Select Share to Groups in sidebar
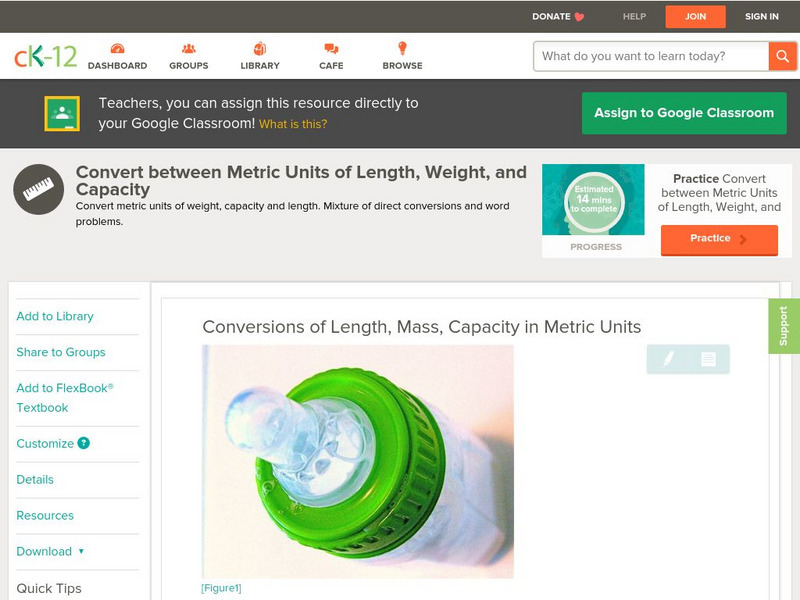Image resolution: width=800 pixels, height=600 pixels. coord(61,352)
